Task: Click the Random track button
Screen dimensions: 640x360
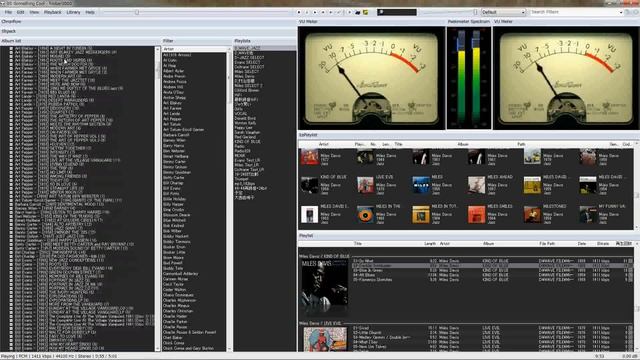Action: [x=339, y=12]
